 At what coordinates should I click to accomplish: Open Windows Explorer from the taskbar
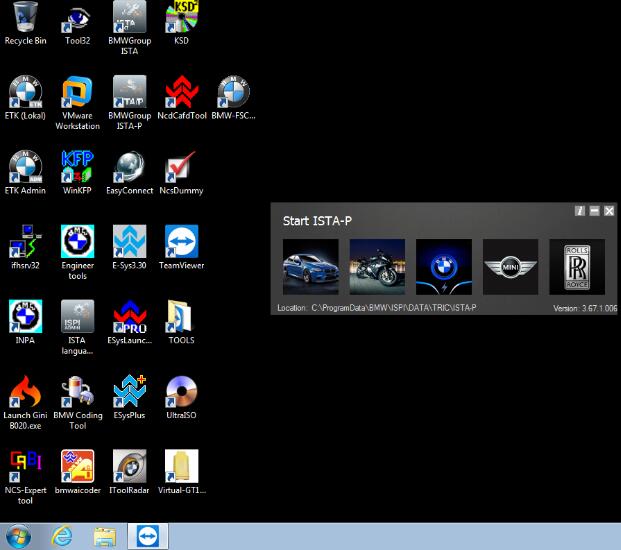point(105,537)
